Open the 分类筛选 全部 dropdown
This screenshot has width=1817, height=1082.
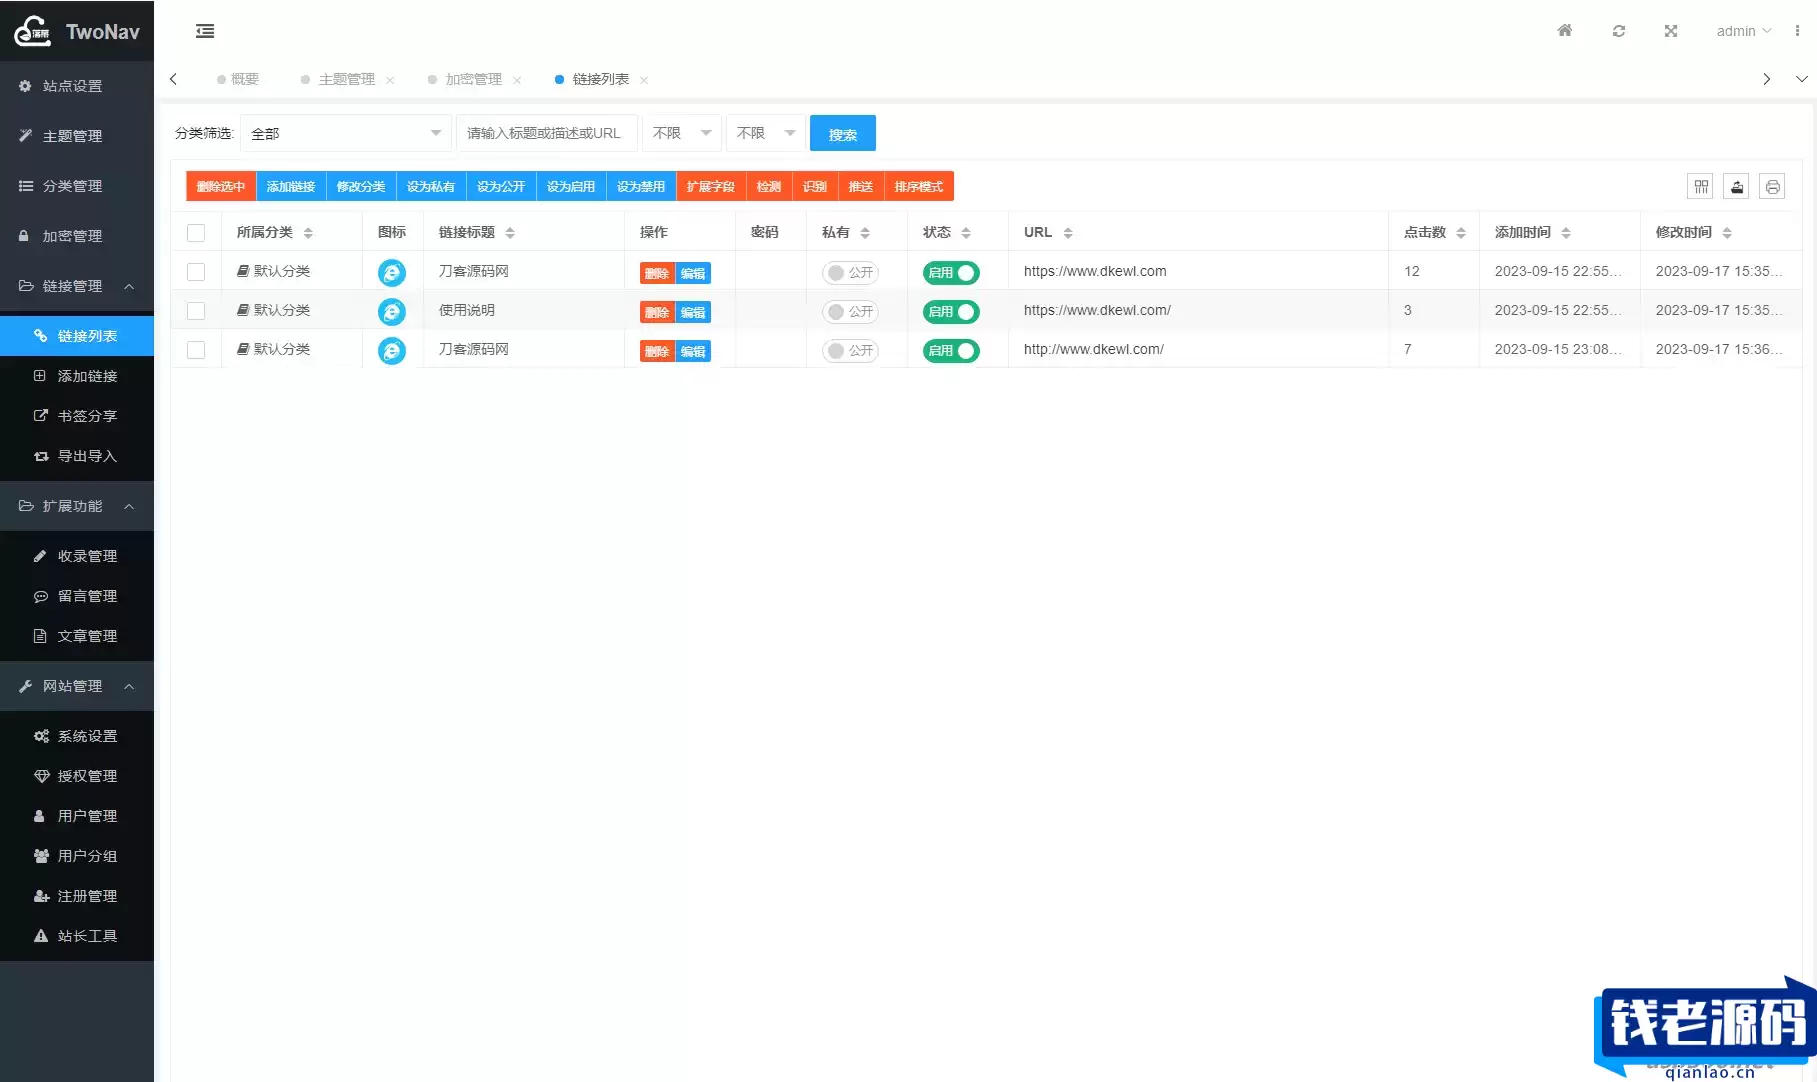(x=346, y=133)
